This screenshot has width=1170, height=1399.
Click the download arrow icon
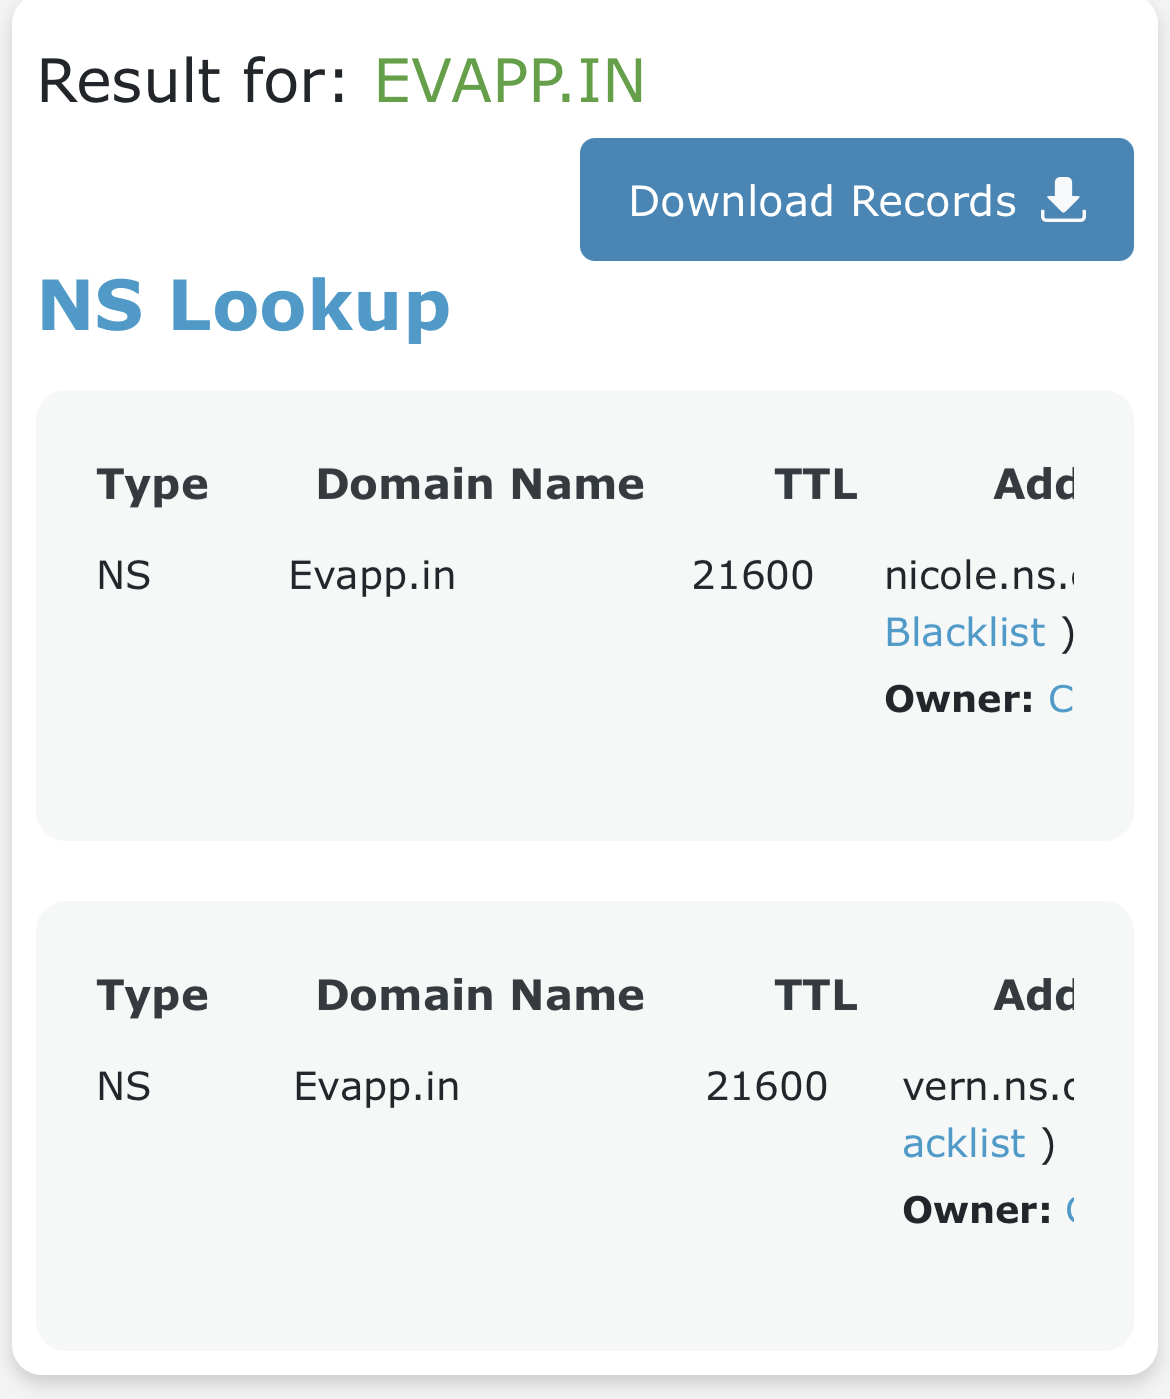coord(1063,201)
